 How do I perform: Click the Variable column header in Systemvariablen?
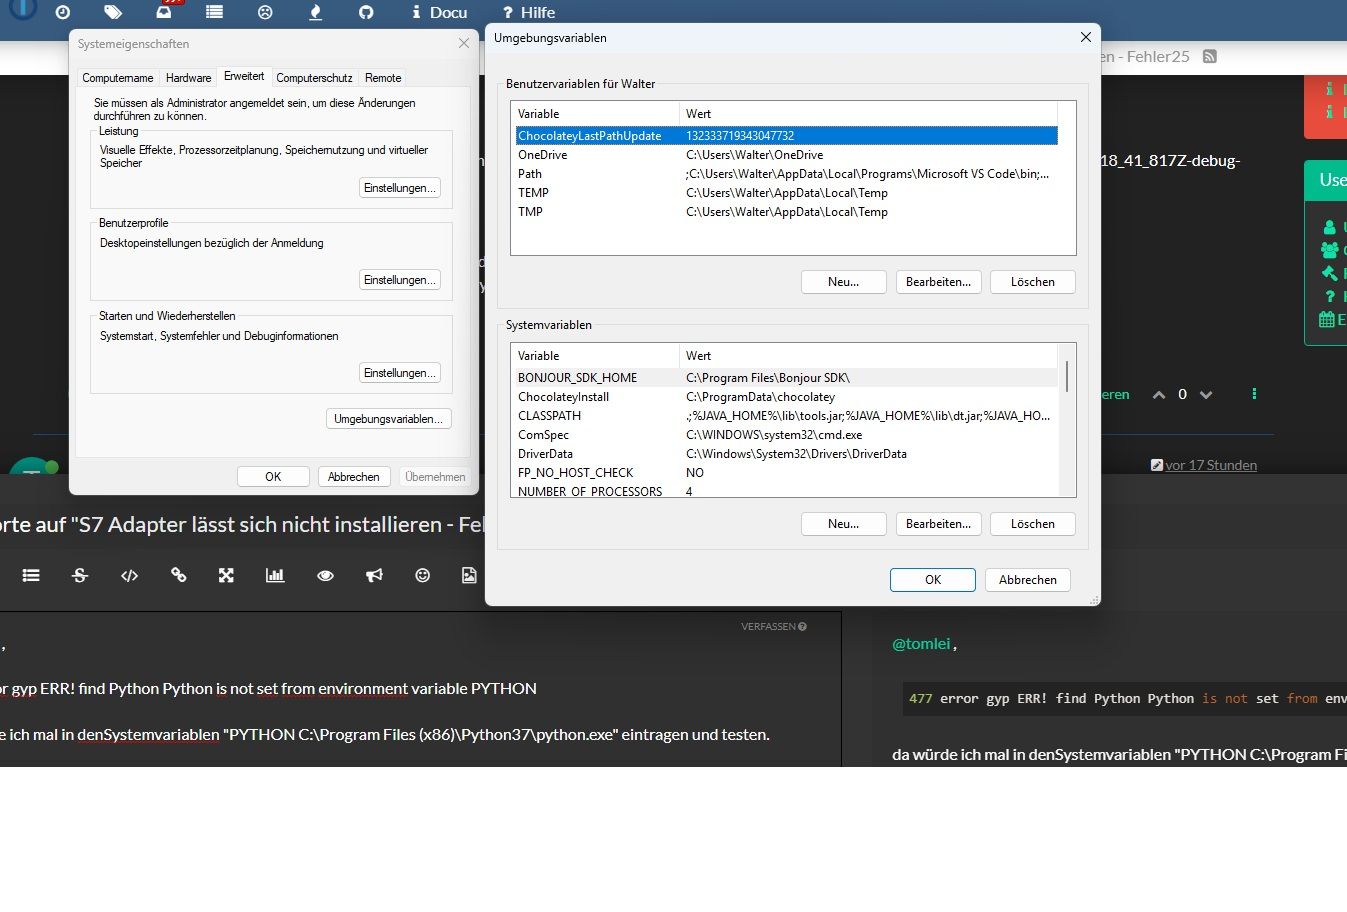pos(595,356)
